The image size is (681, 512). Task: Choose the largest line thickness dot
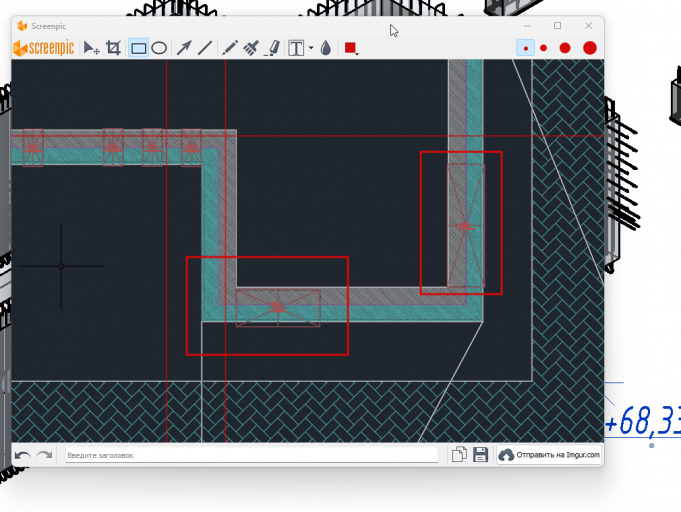pos(590,48)
